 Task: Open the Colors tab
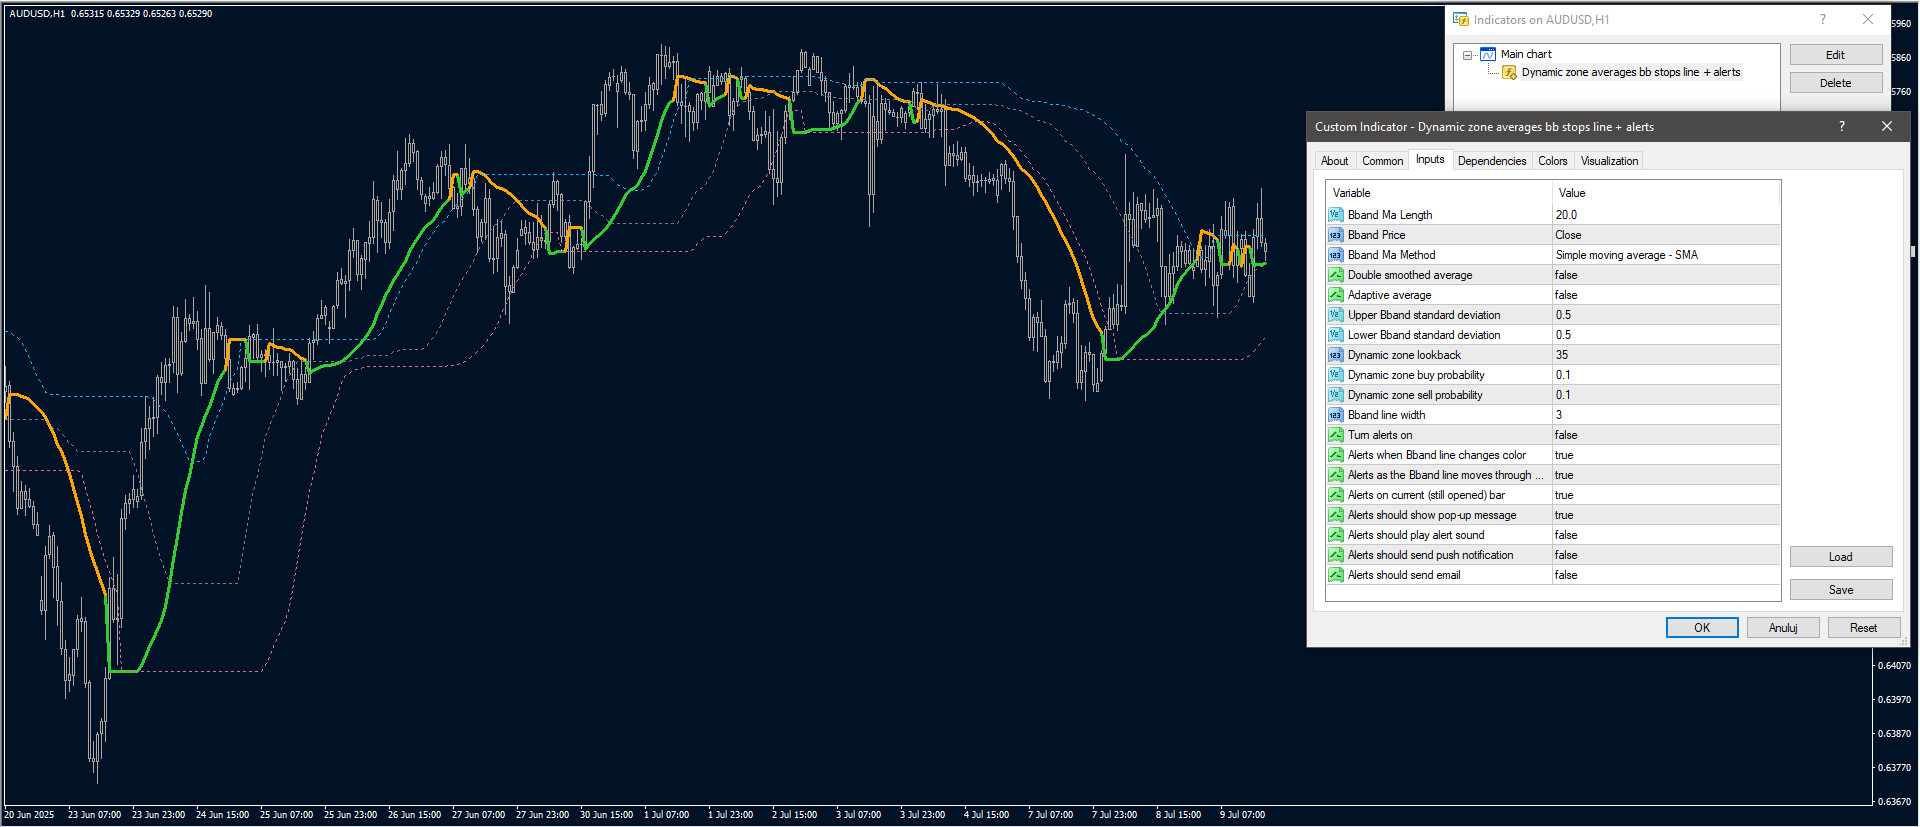click(1553, 161)
